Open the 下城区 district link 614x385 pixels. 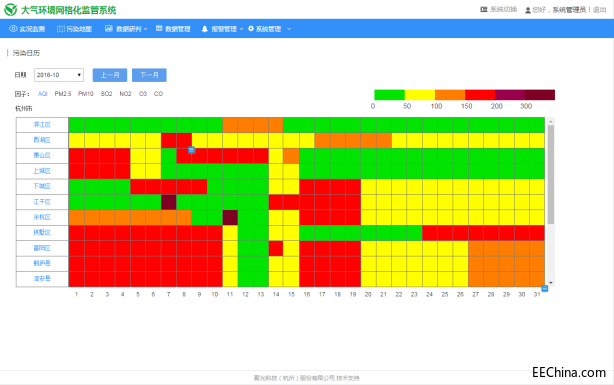coord(42,186)
